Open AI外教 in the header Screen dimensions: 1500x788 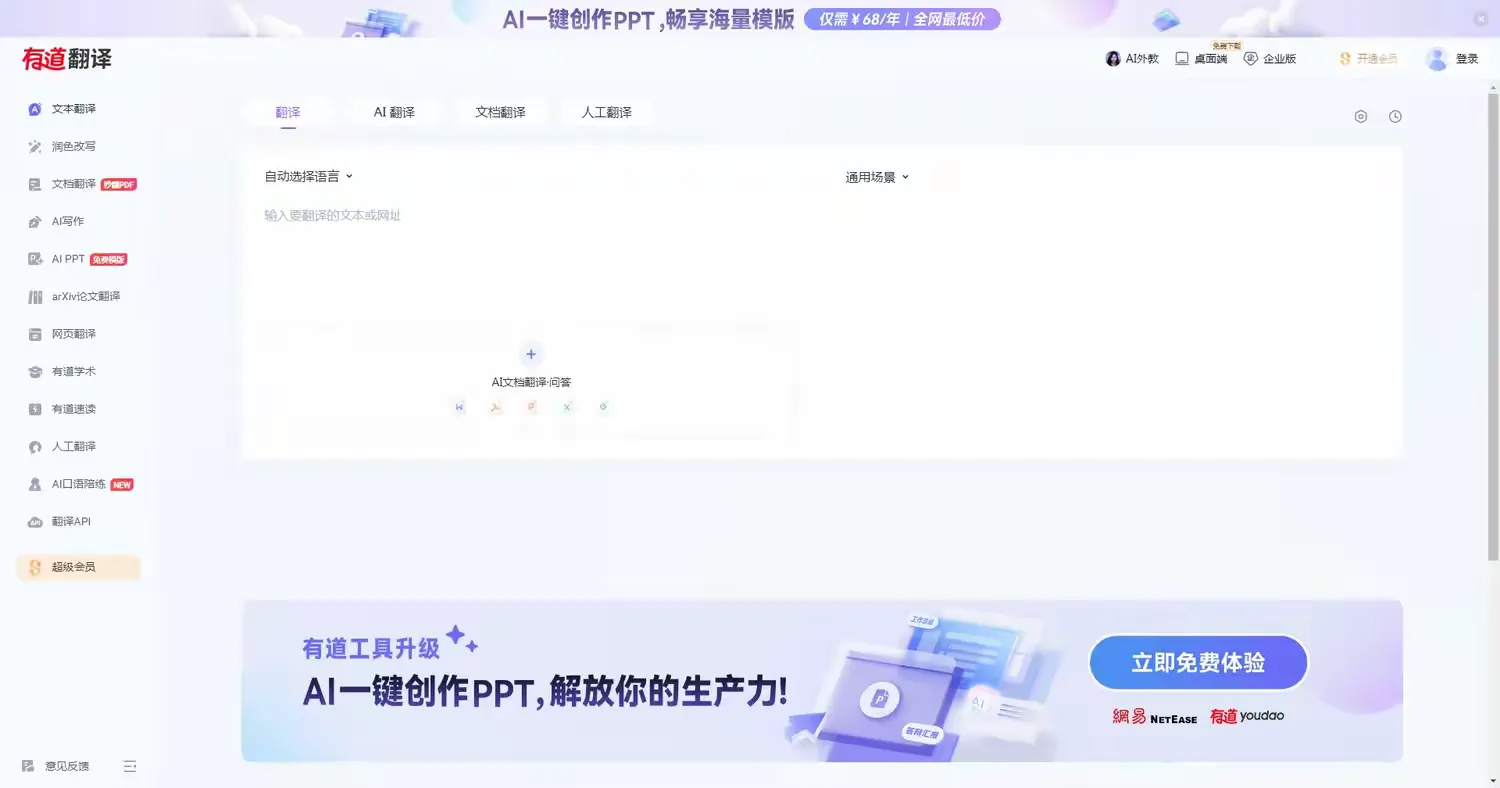pyautogui.click(x=1132, y=59)
